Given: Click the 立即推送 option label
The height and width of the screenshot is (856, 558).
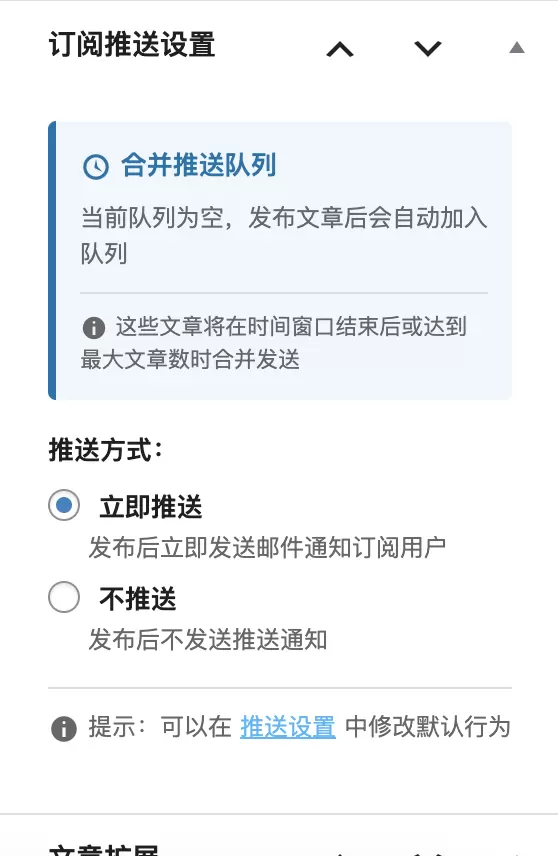Looking at the screenshot, I should click(x=151, y=507).
